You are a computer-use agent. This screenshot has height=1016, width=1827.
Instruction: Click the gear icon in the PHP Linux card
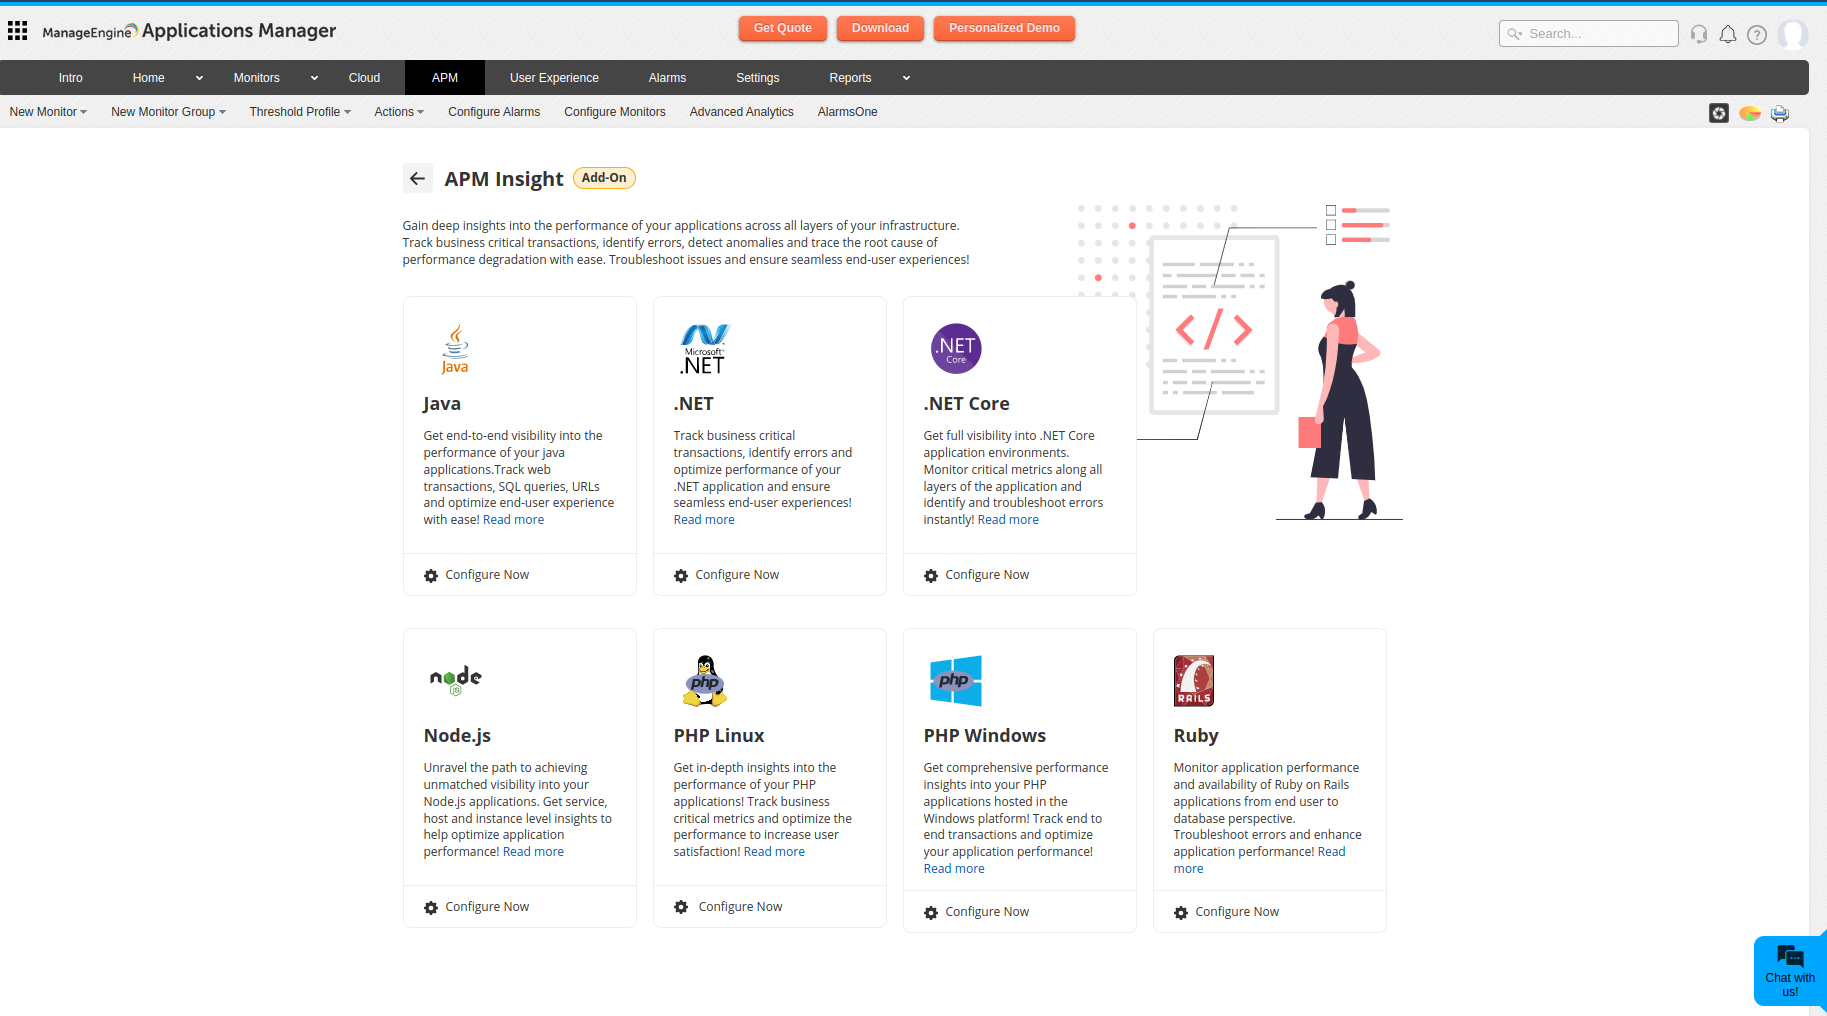click(x=681, y=907)
